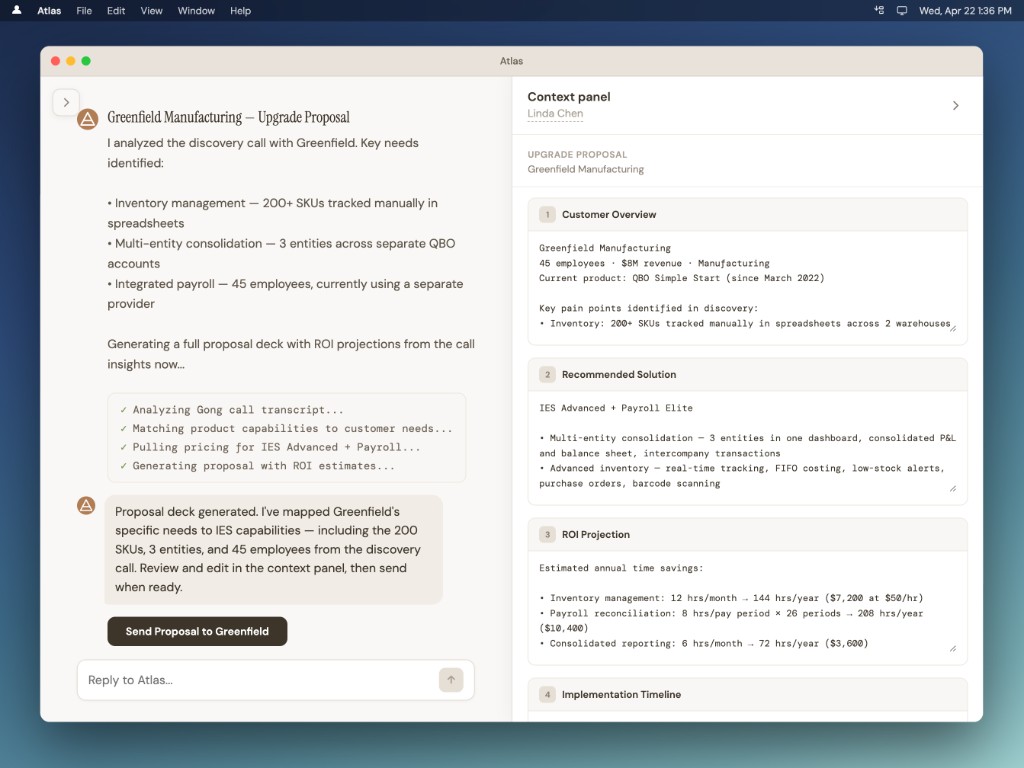Screen dimensions: 1024x768
Task: Open the Edit menu
Action: click(x=116, y=10)
